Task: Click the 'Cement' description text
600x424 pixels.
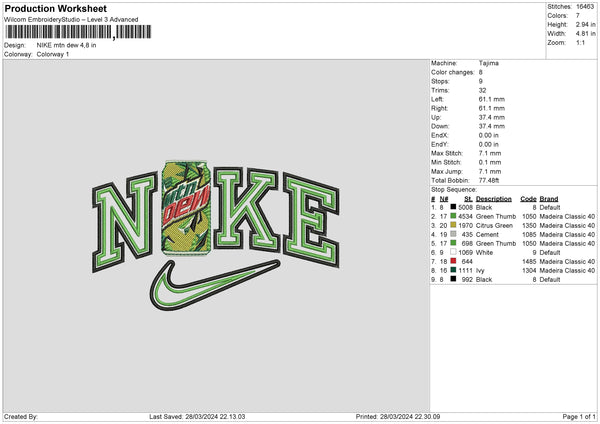Action: [487, 235]
